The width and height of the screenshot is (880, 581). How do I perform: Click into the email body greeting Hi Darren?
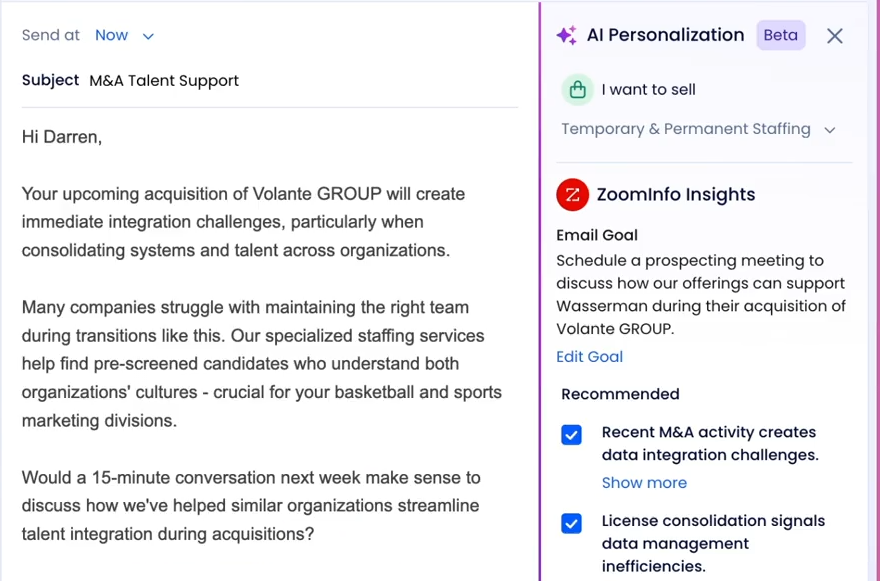click(62, 137)
